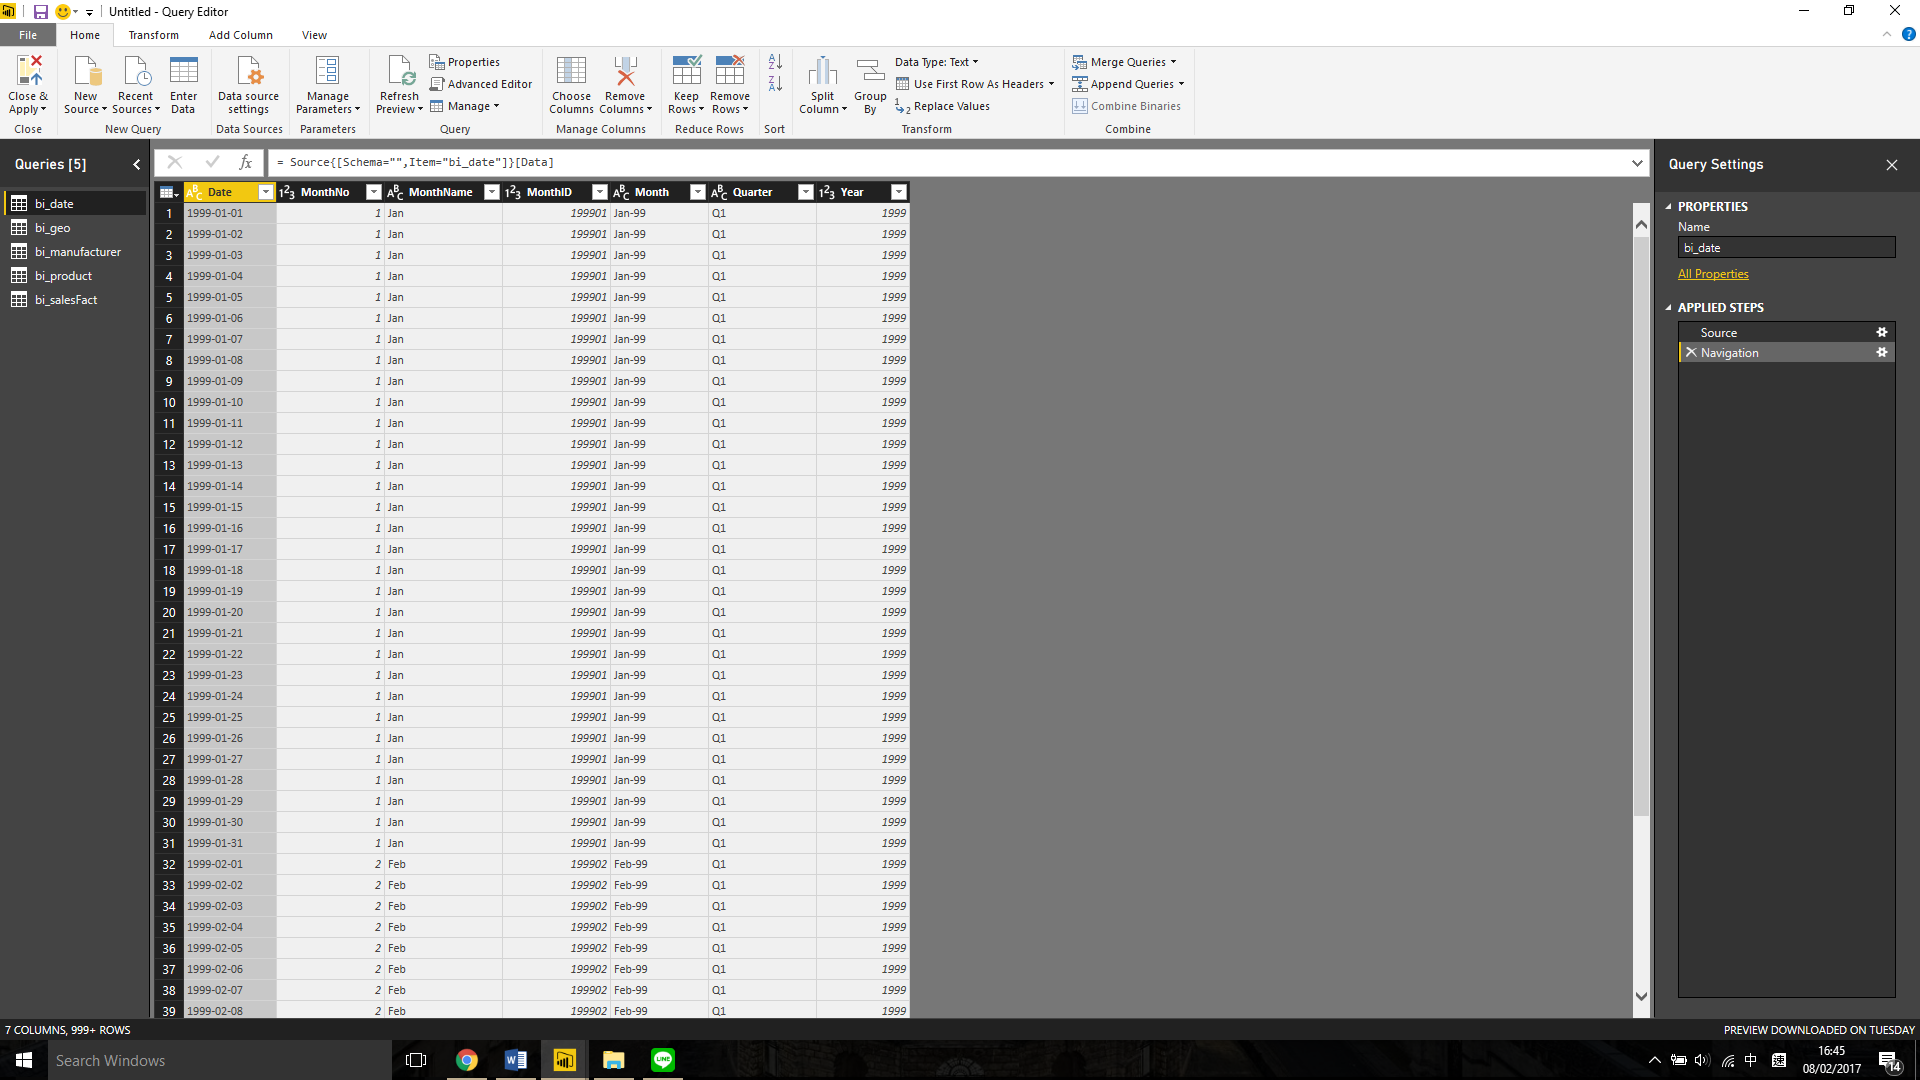Open Chrome from taskbar
This screenshot has width=1920, height=1080.
pos(466,1060)
